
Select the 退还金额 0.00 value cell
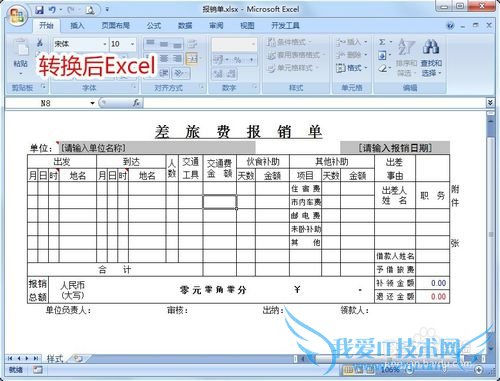coord(433,296)
